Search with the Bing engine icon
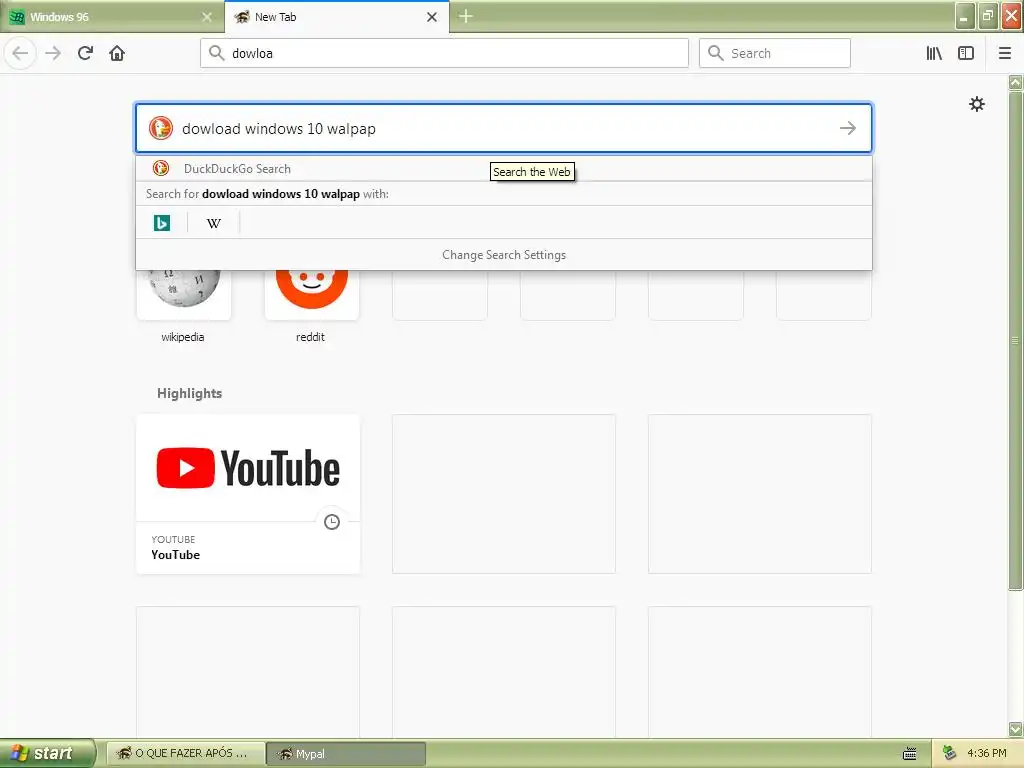Viewport: 1024px width, 768px height. coord(162,223)
